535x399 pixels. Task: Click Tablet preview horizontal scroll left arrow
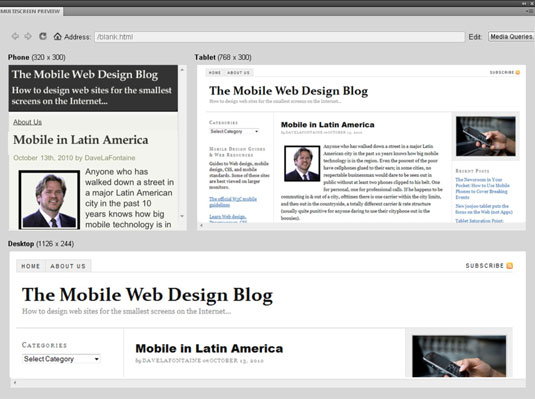(201, 225)
